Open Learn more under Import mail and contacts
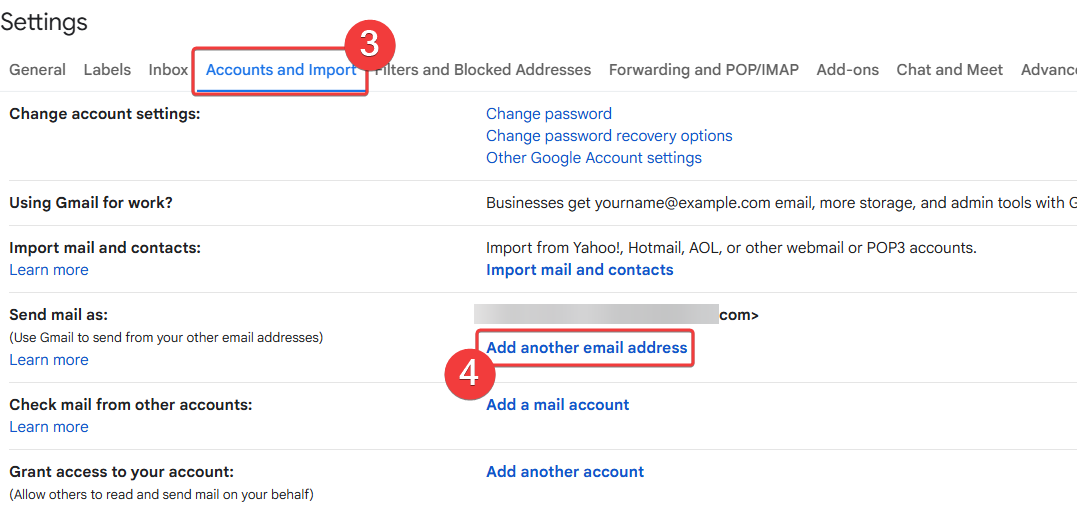The height and width of the screenshot is (509, 1077). point(48,270)
